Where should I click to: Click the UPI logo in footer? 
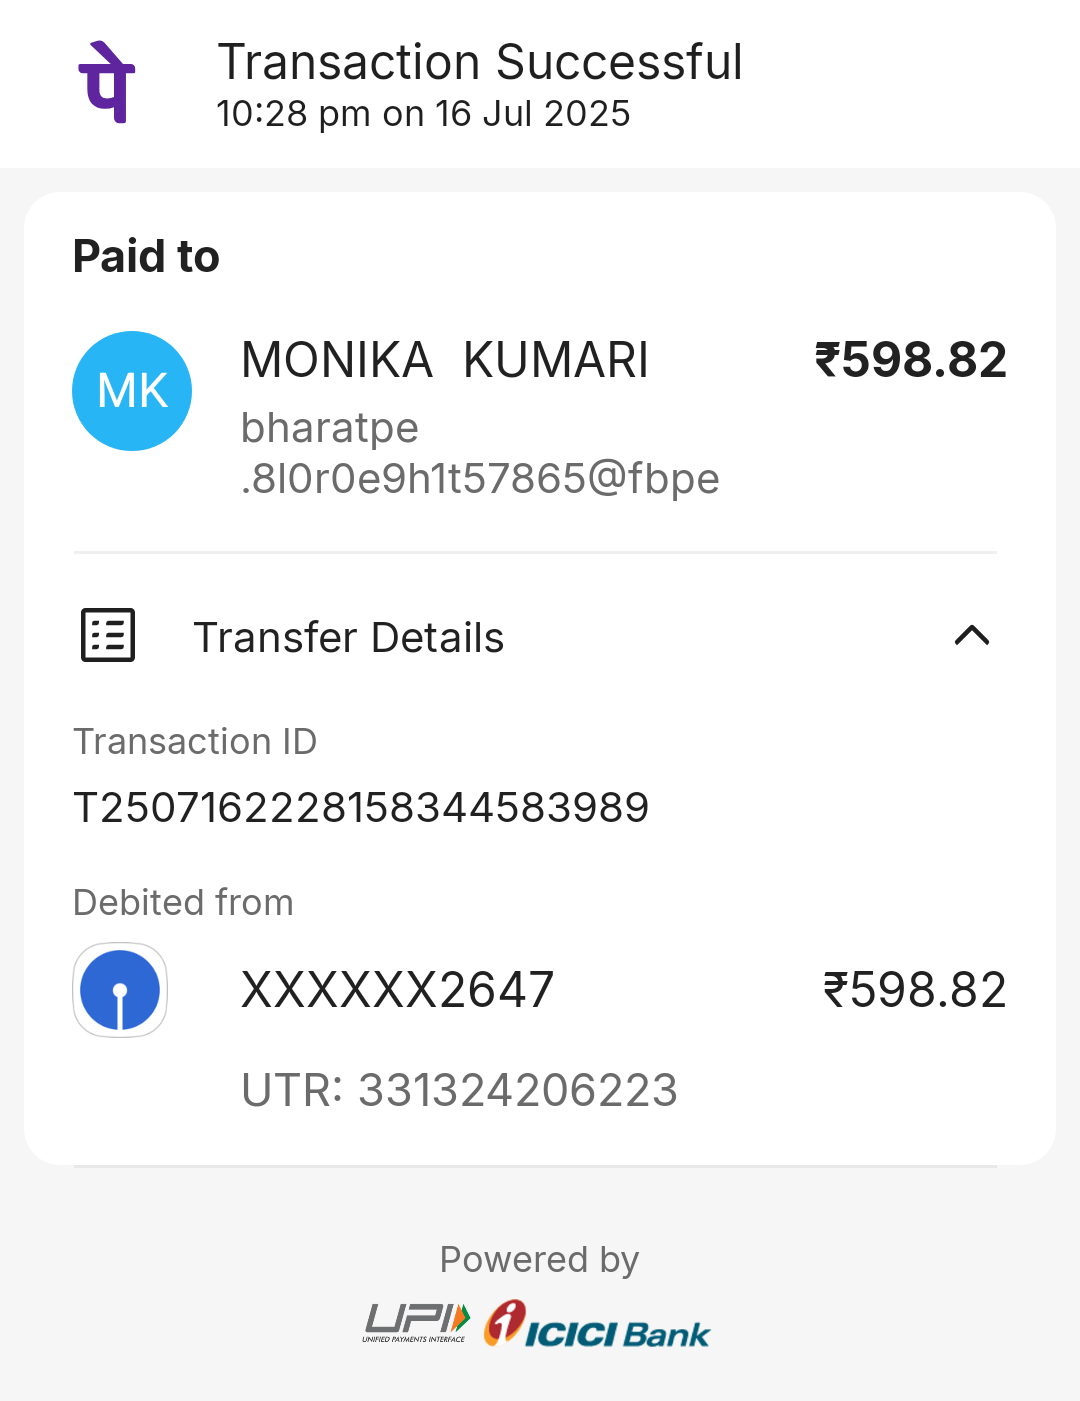416,1323
